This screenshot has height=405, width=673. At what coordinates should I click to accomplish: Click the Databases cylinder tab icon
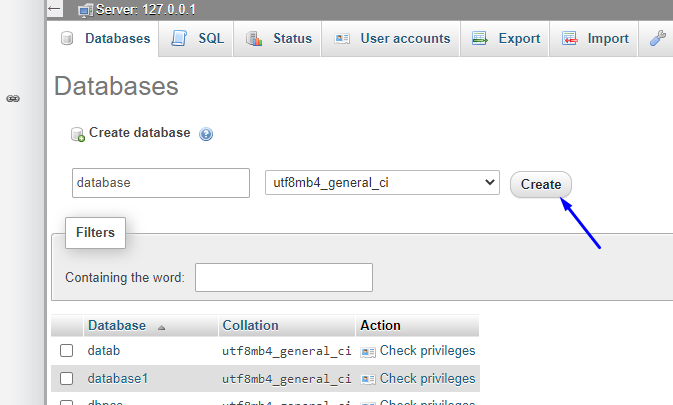point(67,38)
